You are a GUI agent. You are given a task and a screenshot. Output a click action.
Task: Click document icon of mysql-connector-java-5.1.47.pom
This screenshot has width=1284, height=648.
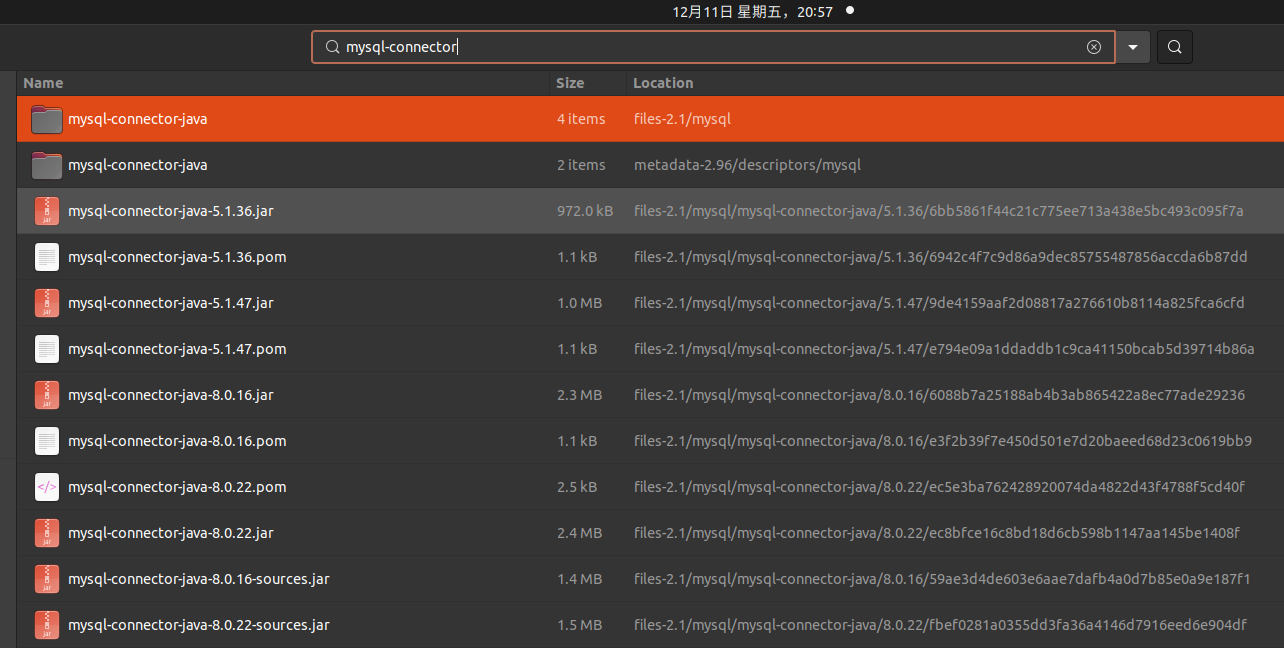(47, 349)
